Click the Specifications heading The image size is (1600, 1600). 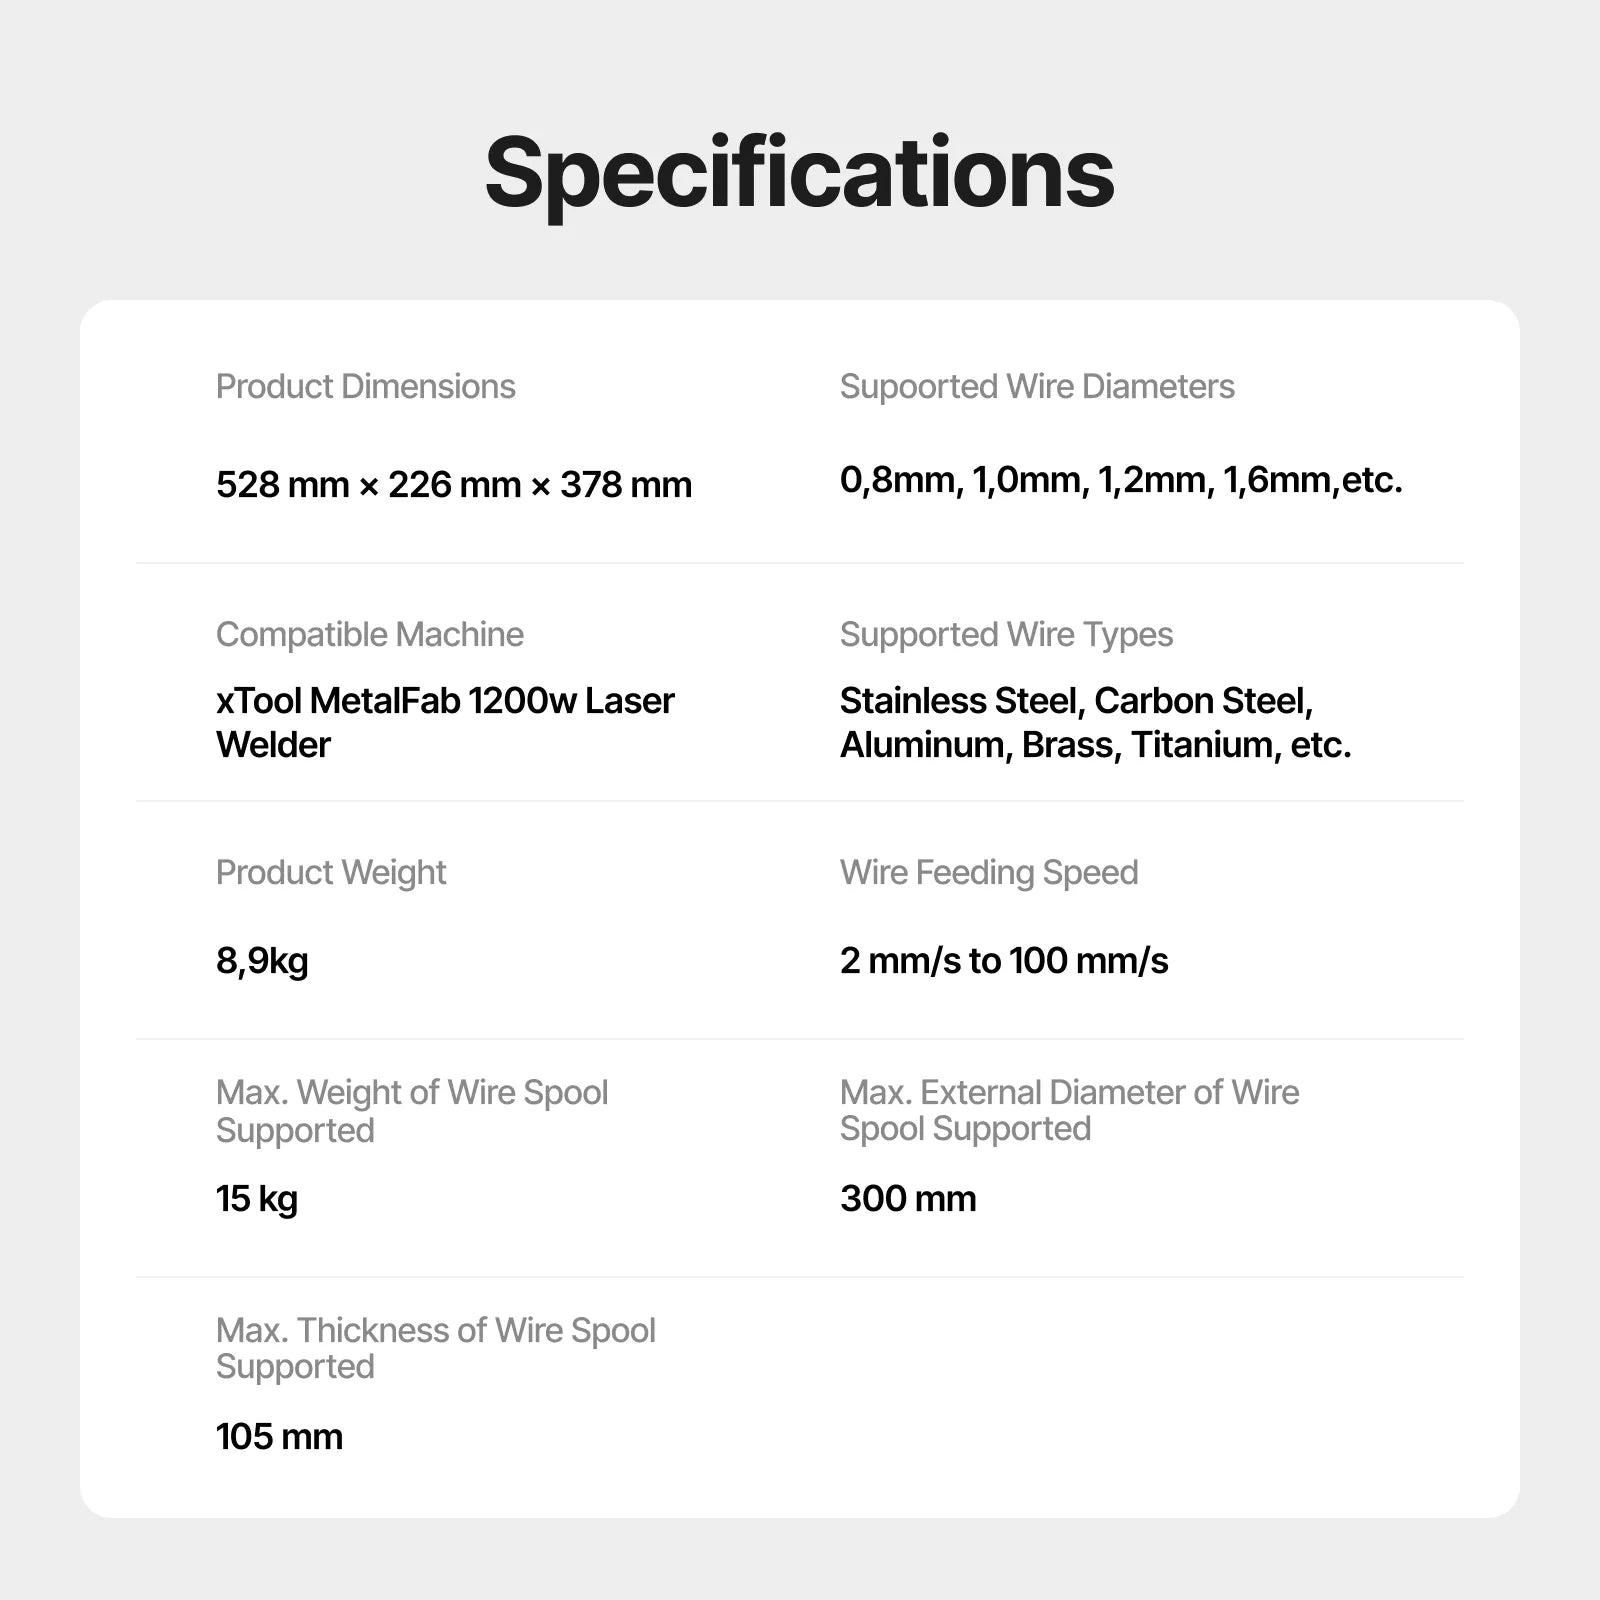(799, 176)
